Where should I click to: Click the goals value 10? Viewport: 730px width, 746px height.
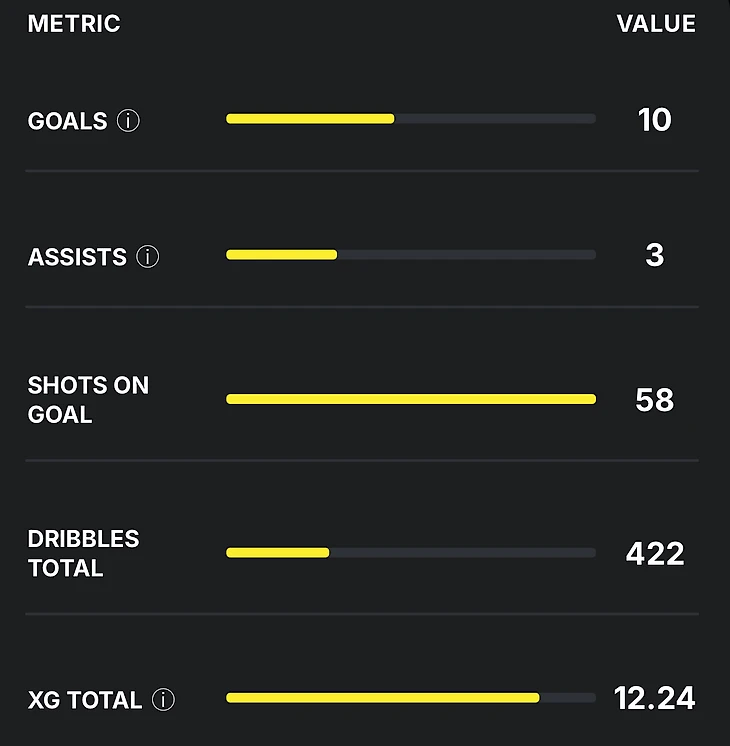tap(654, 120)
